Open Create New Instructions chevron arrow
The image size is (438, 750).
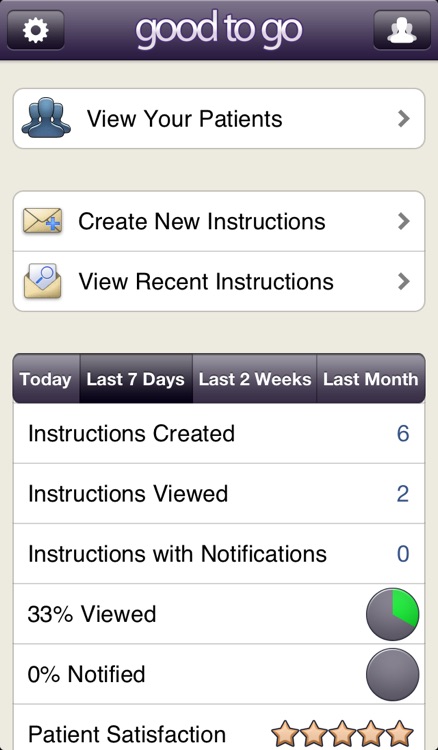[x=404, y=221]
